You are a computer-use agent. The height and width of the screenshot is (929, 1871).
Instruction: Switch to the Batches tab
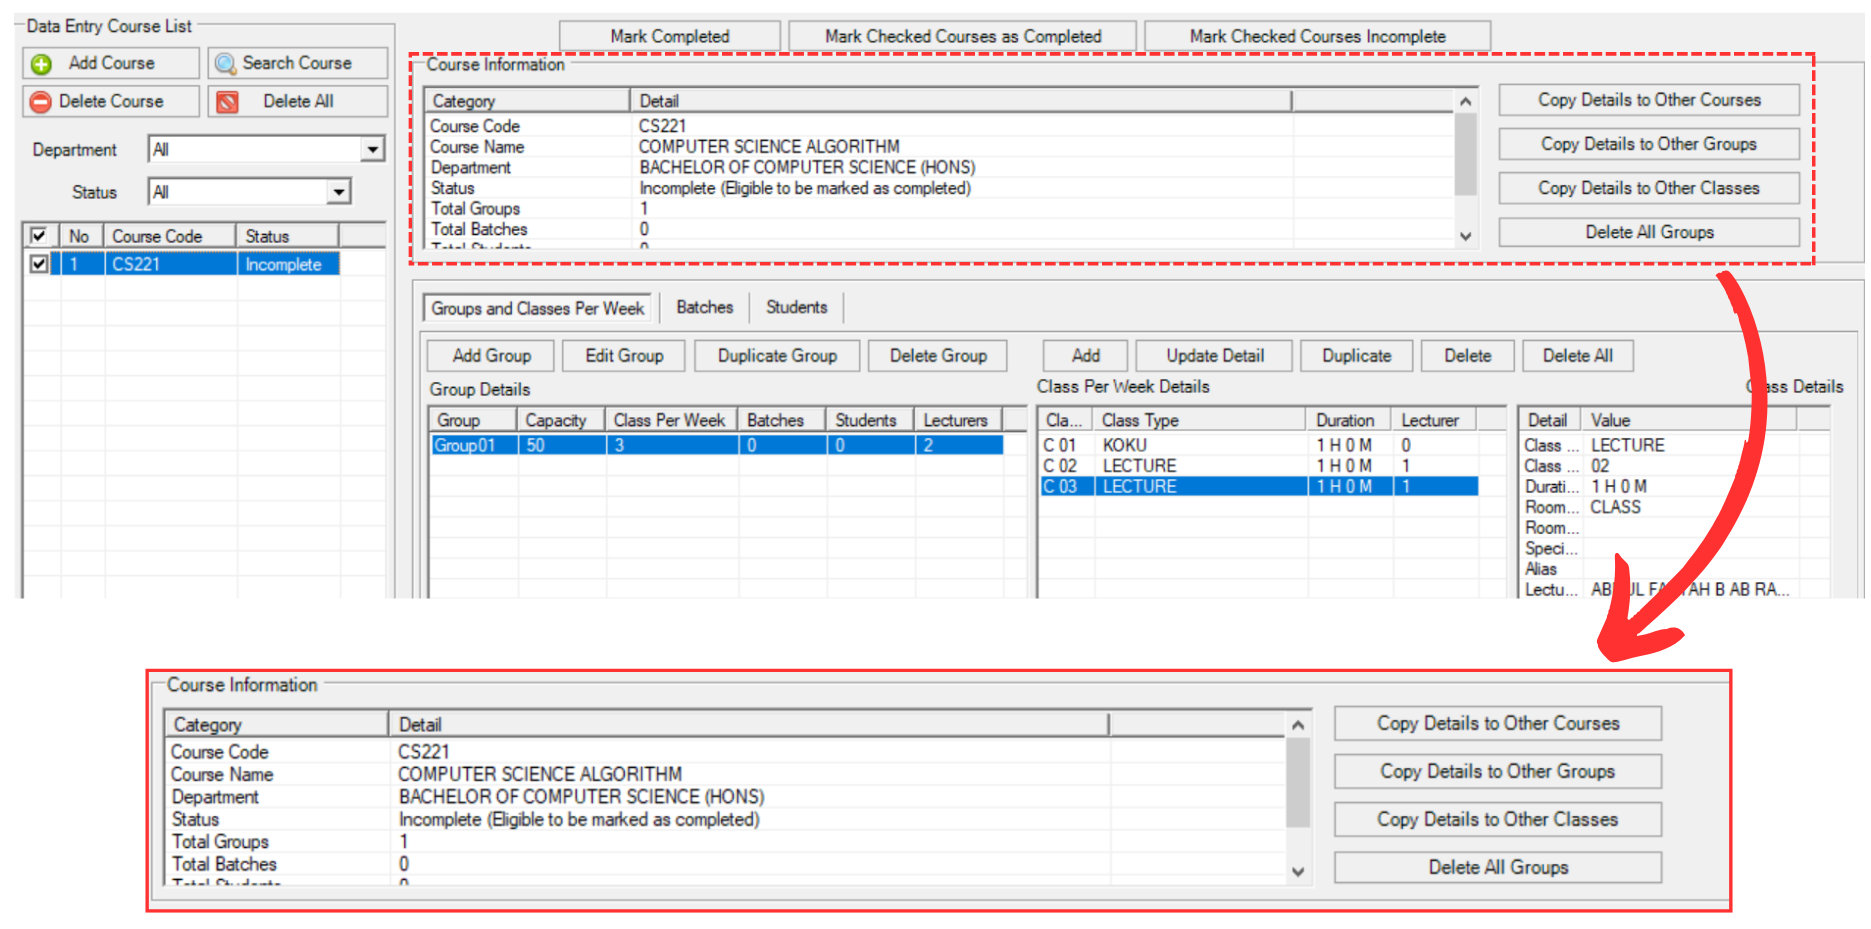704,308
